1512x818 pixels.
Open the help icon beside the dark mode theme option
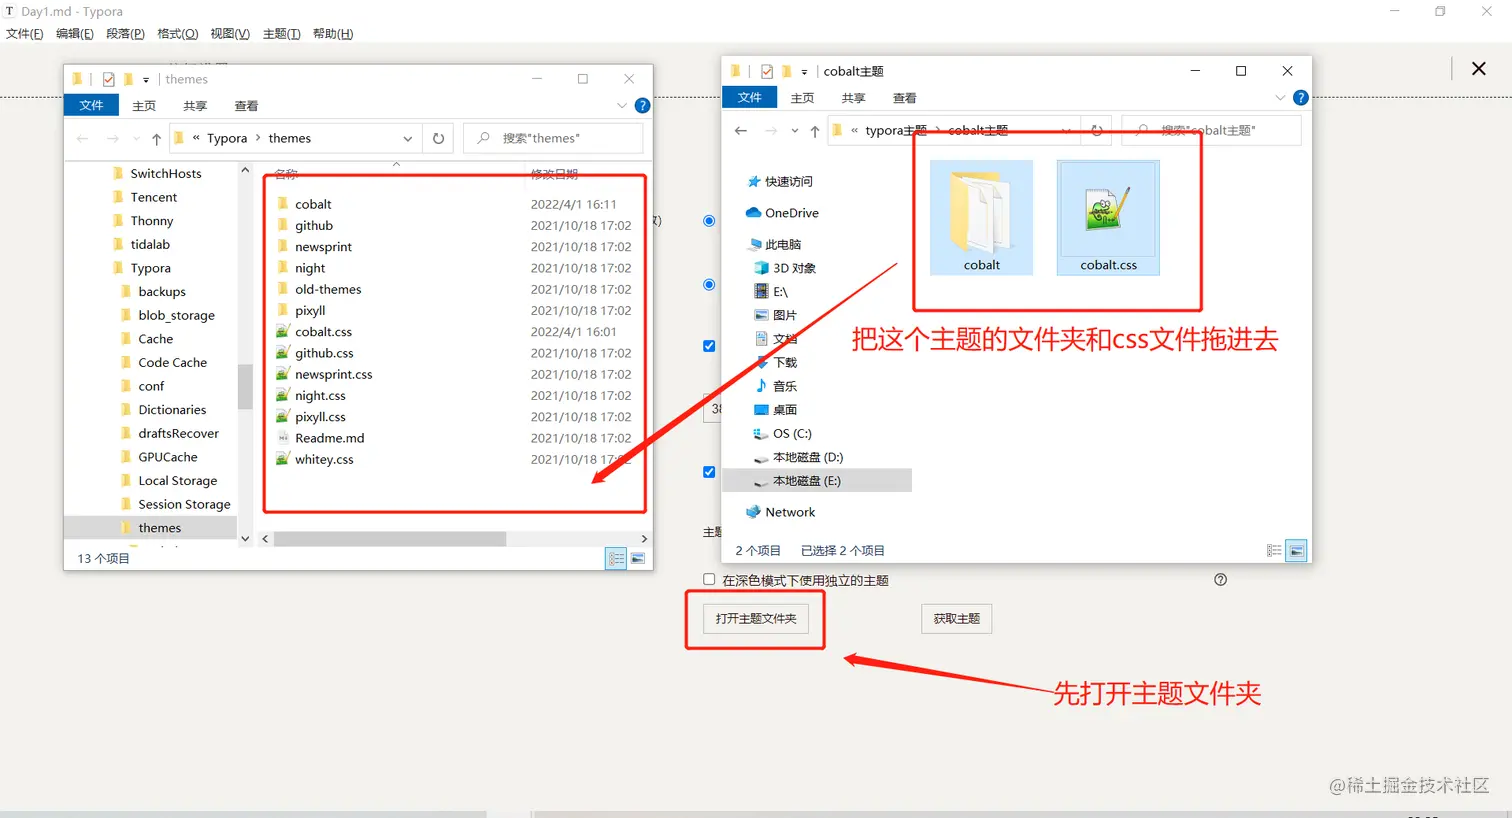1220,579
